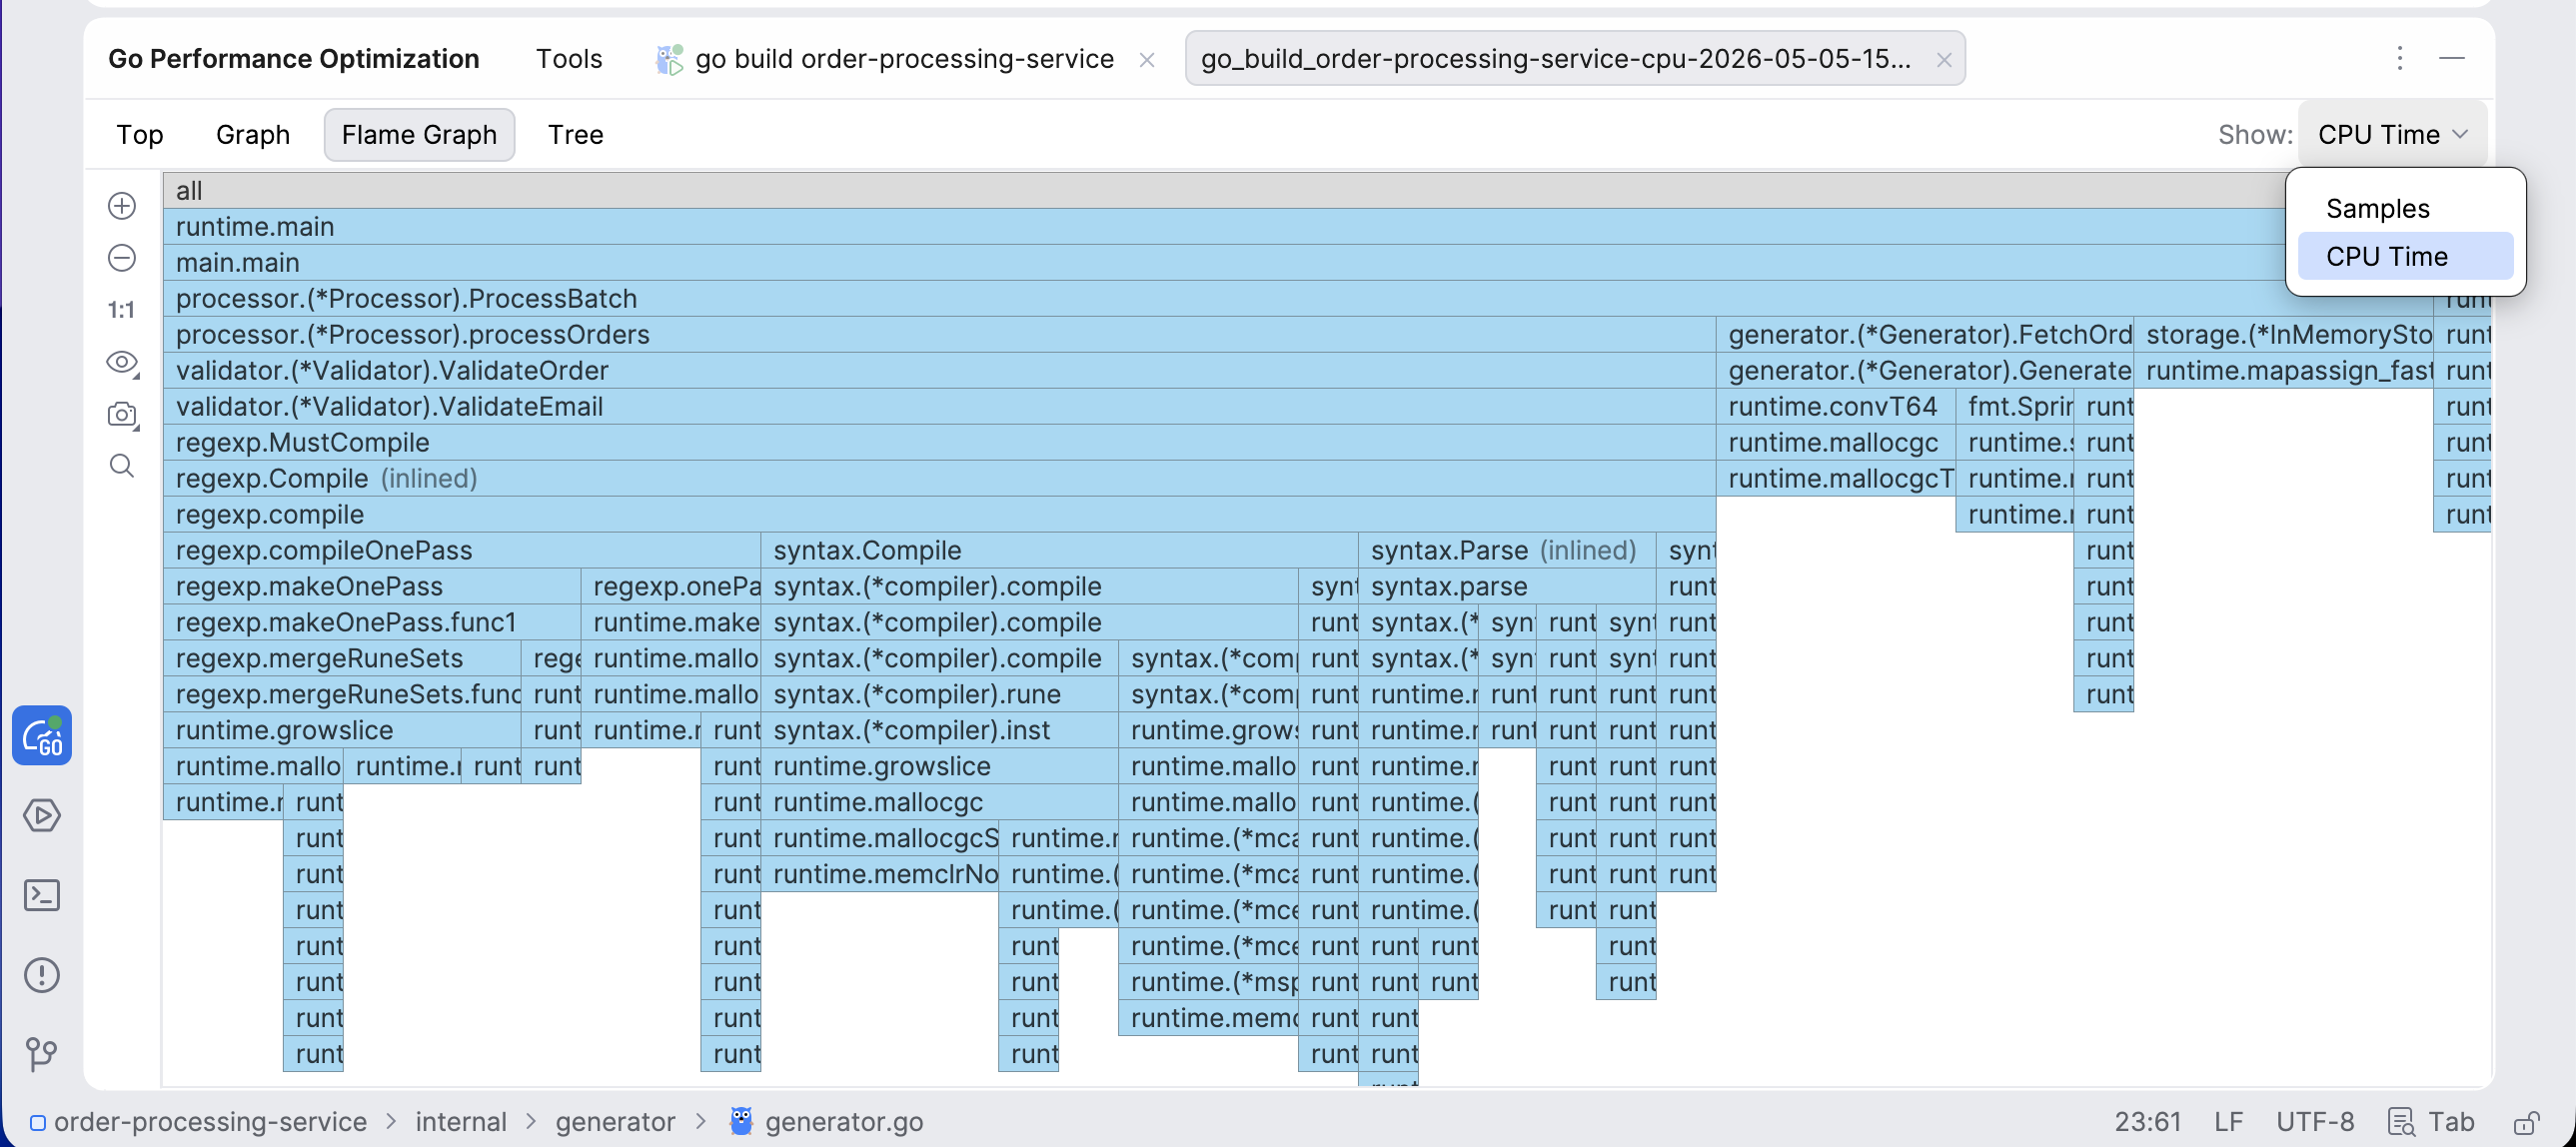The height and width of the screenshot is (1147, 2576).
Task: Click the generator folder breadcrumb
Action: coord(615,1122)
